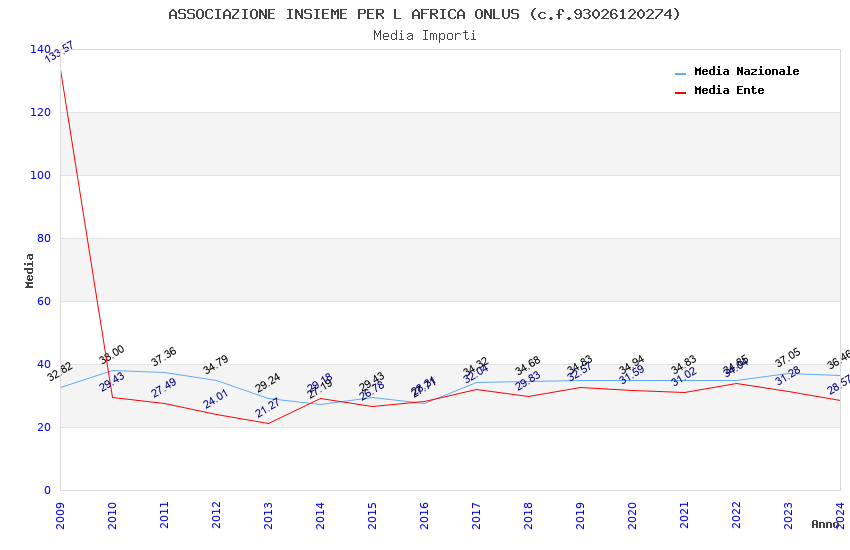Click the red Media Ente legend swatch
This screenshot has height=550, width=850.
(680, 93)
